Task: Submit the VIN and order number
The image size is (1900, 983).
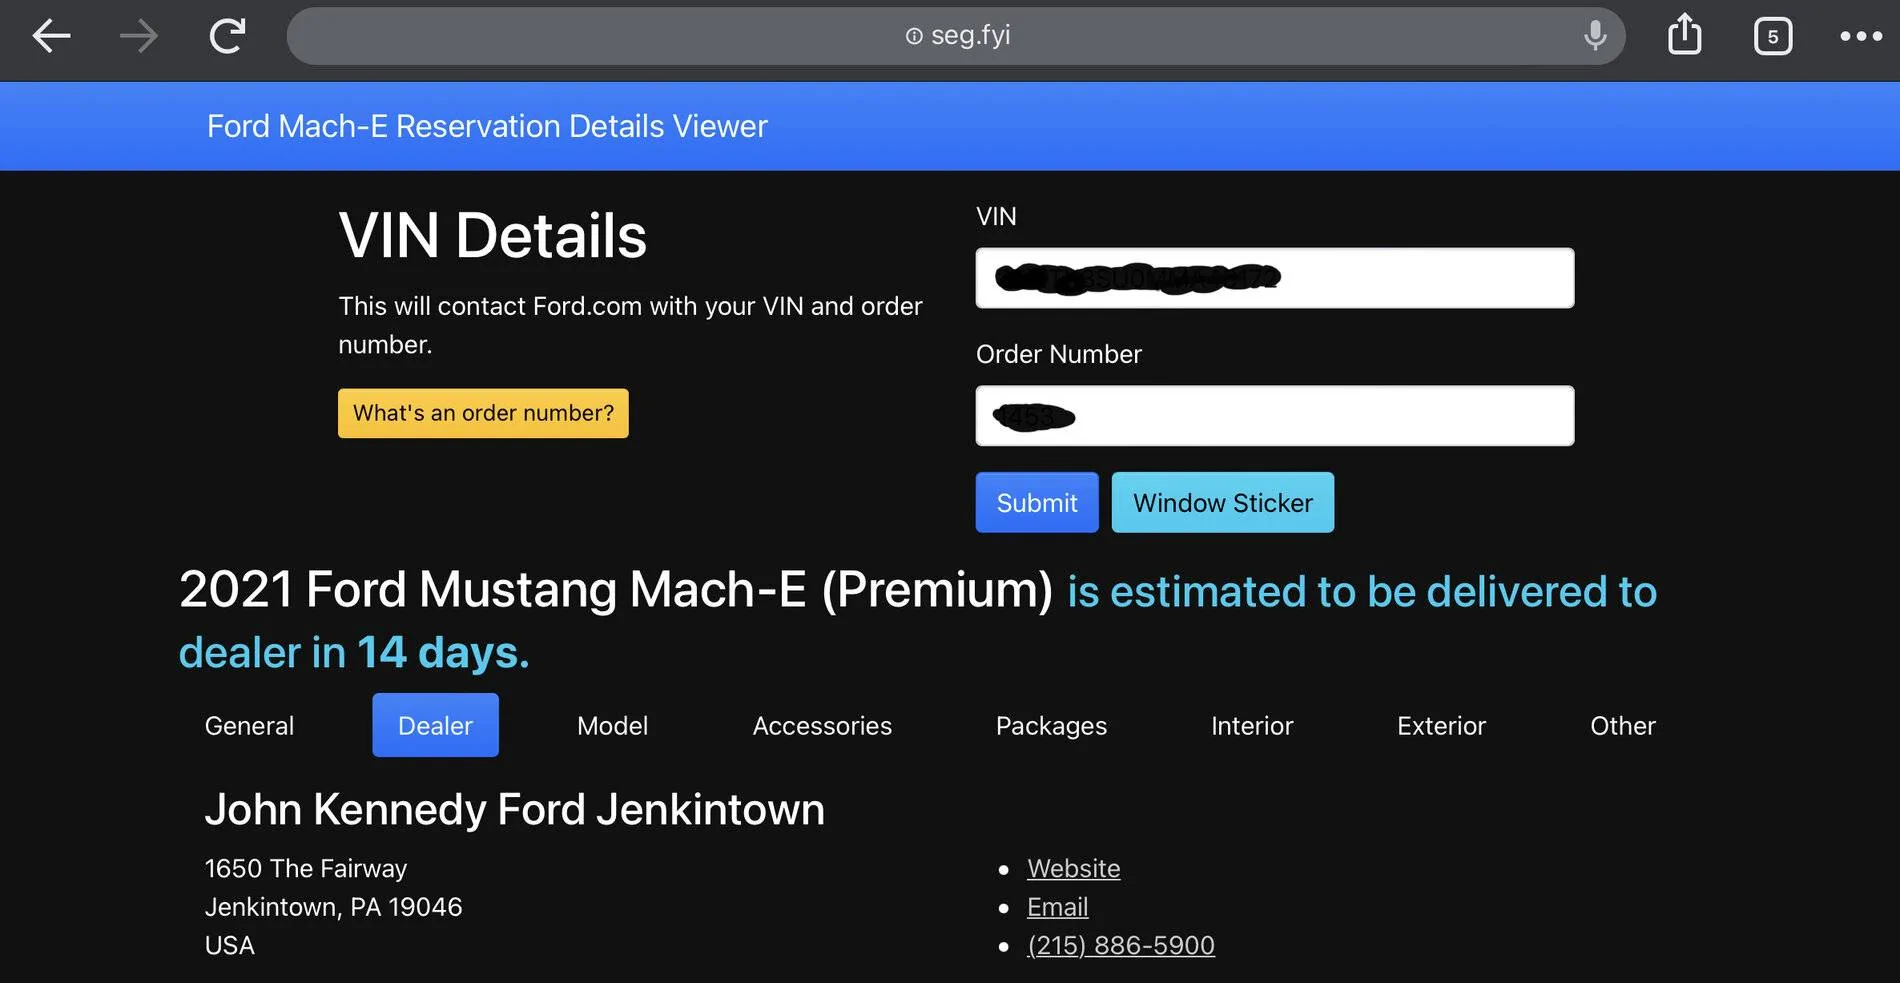Action: point(1037,502)
